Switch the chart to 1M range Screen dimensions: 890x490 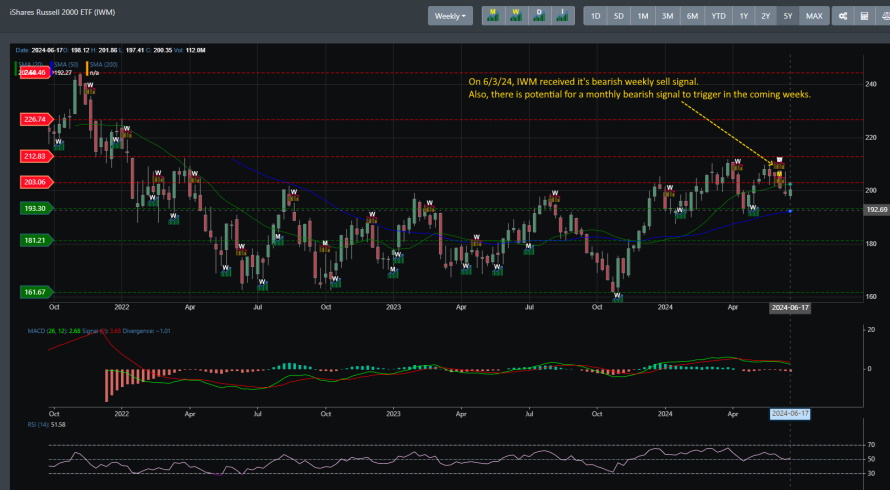coord(643,16)
